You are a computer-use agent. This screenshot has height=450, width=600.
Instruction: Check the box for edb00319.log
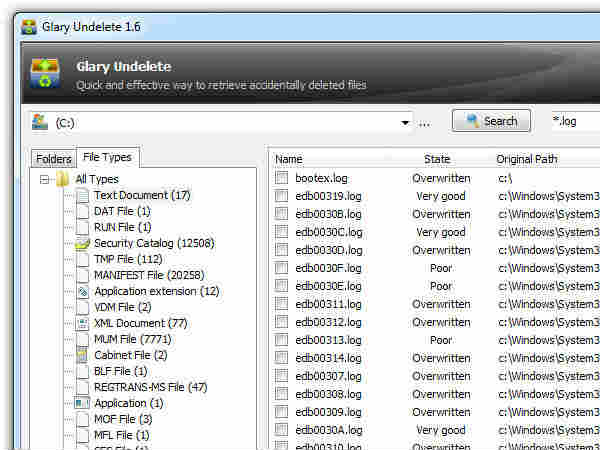[282, 196]
